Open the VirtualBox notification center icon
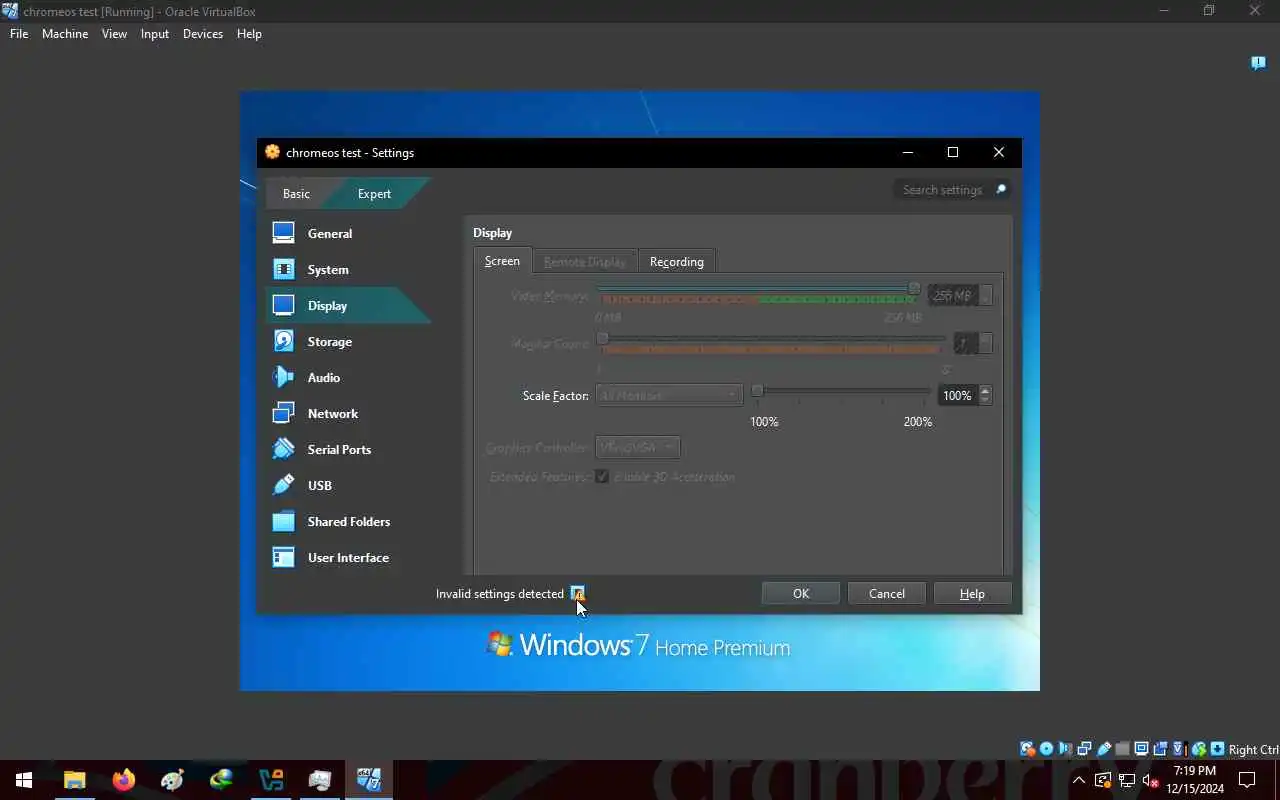The image size is (1280, 800). [1258, 63]
